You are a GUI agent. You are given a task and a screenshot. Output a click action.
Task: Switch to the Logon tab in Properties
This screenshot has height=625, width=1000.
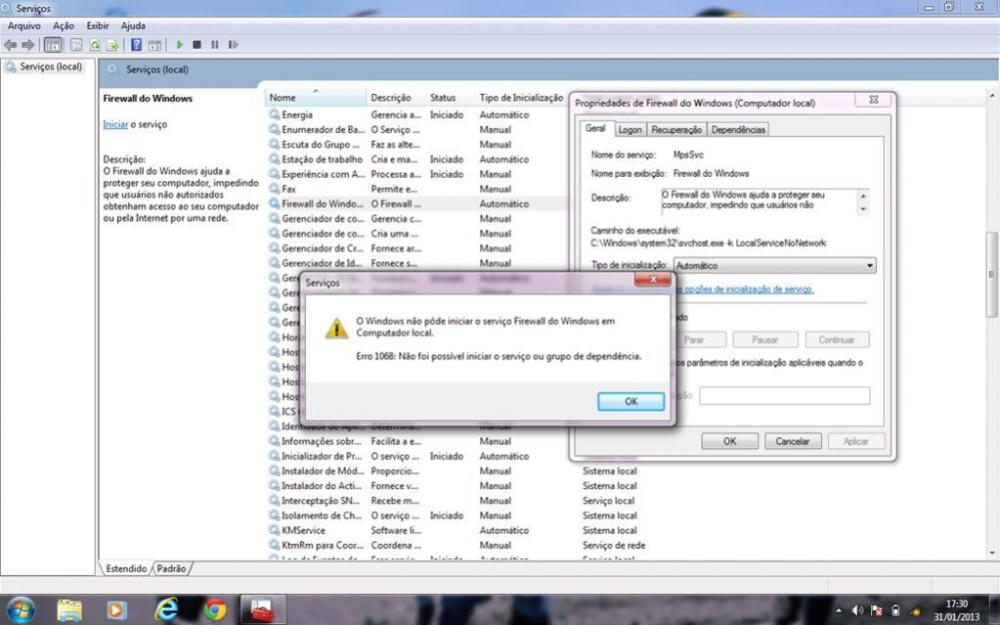(x=629, y=129)
